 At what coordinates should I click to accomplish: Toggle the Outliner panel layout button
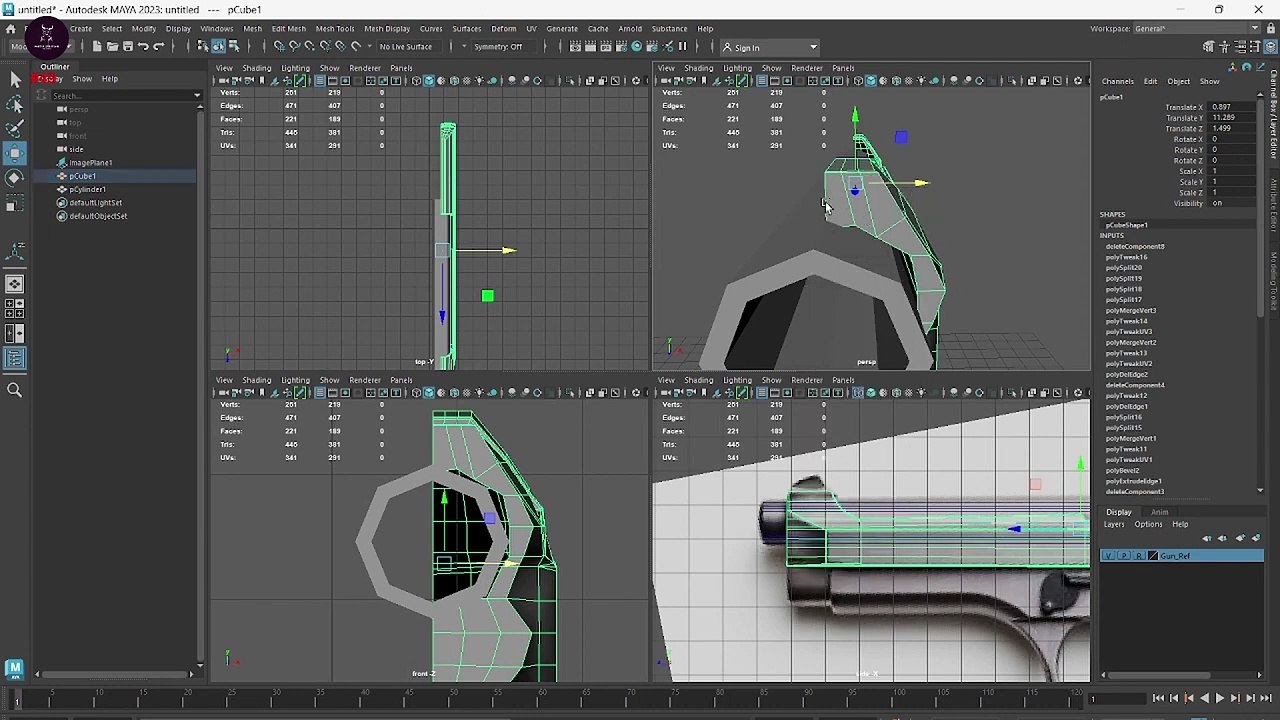coord(15,359)
